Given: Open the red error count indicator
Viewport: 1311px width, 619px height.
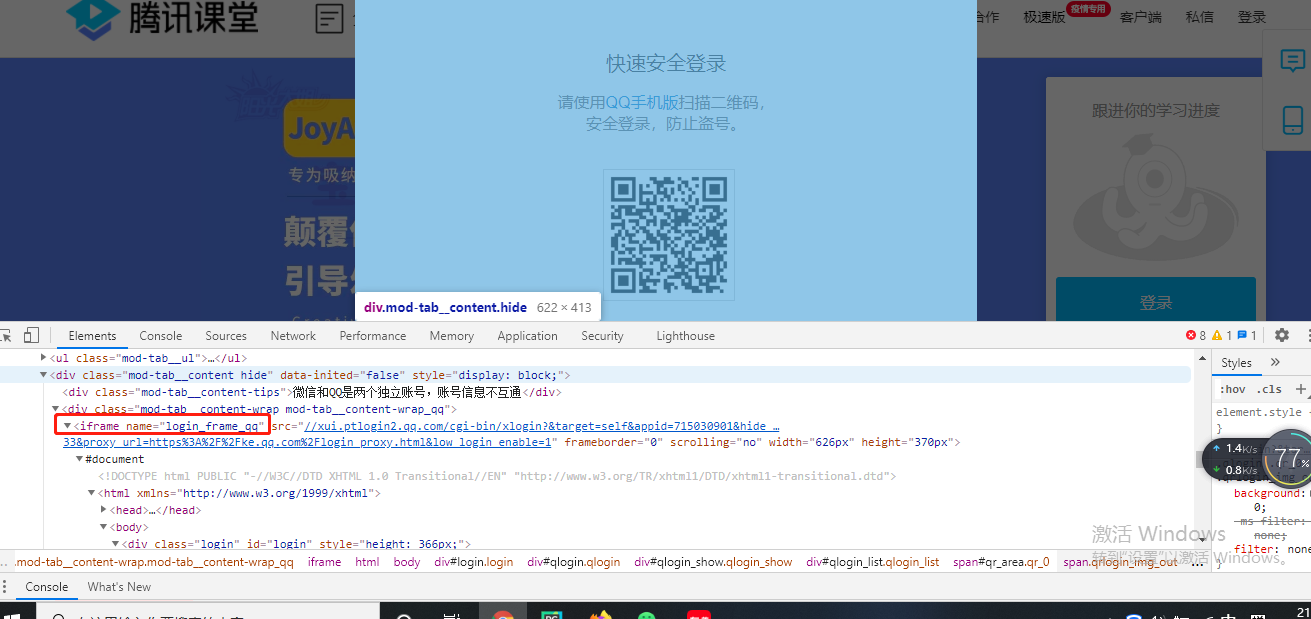Looking at the screenshot, I should tap(1196, 336).
